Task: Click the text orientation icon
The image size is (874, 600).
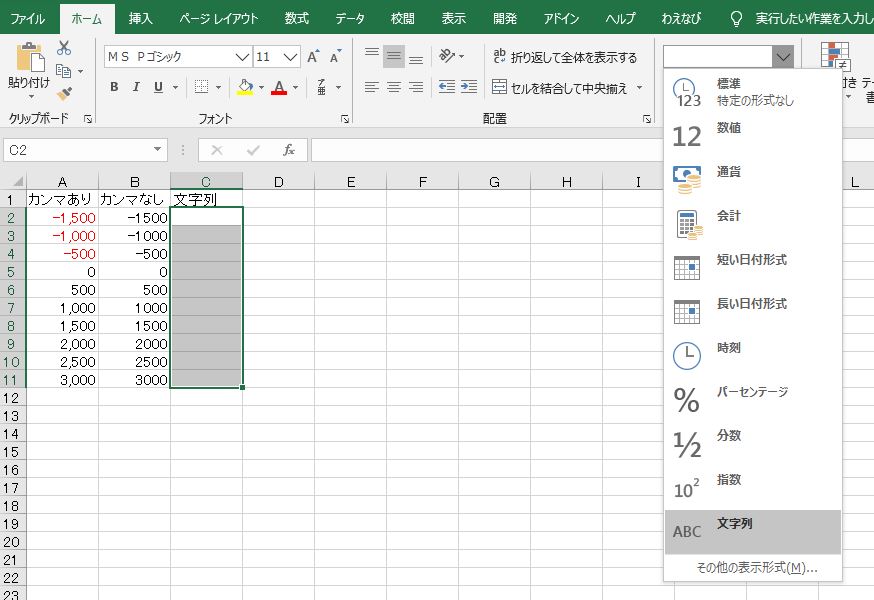Action: [448, 56]
